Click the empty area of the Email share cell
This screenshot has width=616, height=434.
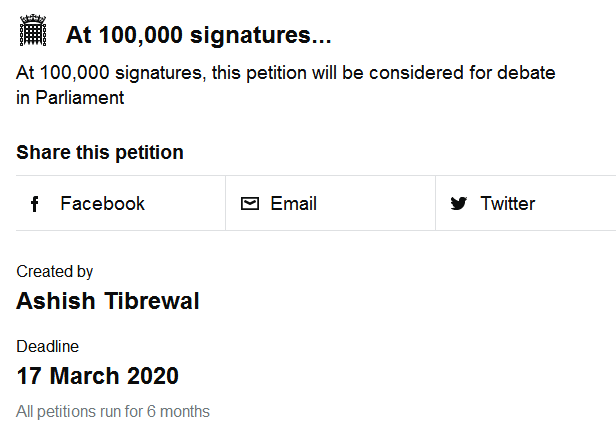tap(375, 203)
